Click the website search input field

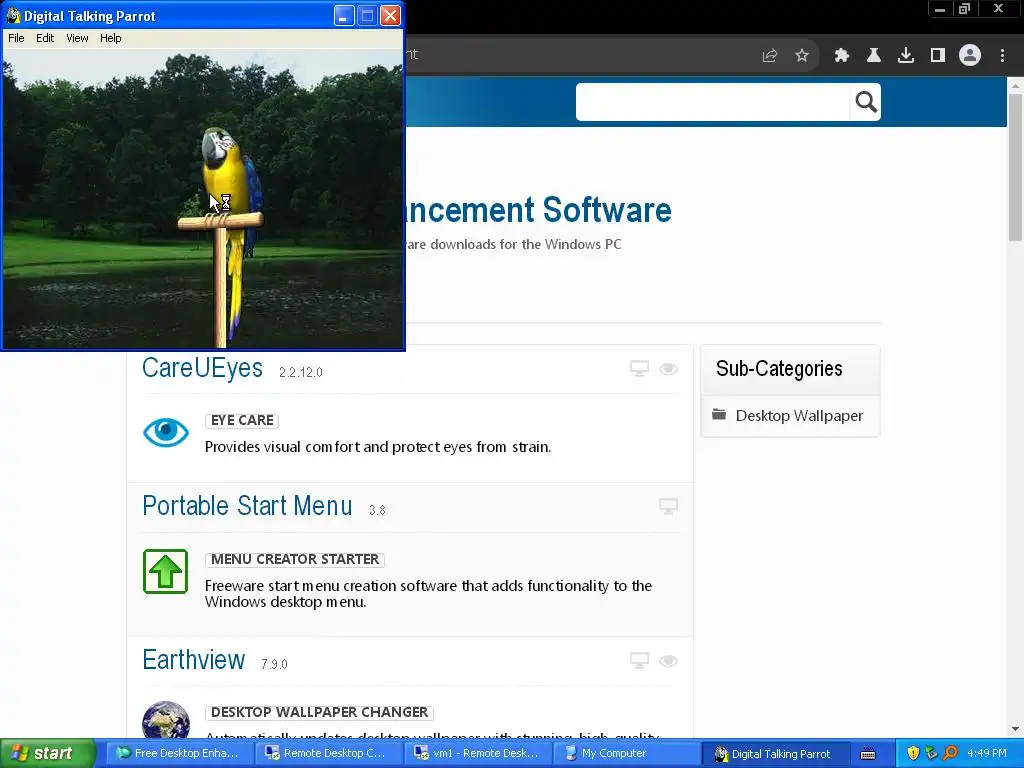[x=712, y=102]
